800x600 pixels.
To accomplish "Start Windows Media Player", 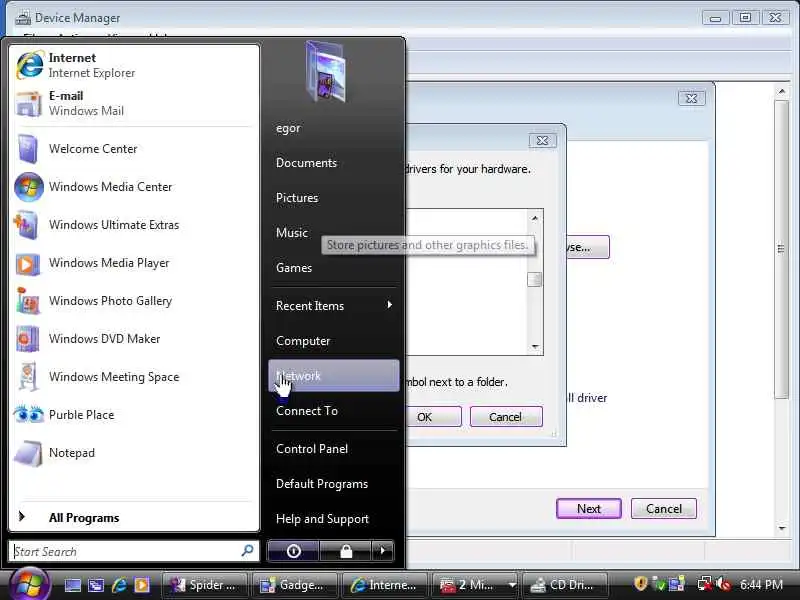I will [134, 263].
